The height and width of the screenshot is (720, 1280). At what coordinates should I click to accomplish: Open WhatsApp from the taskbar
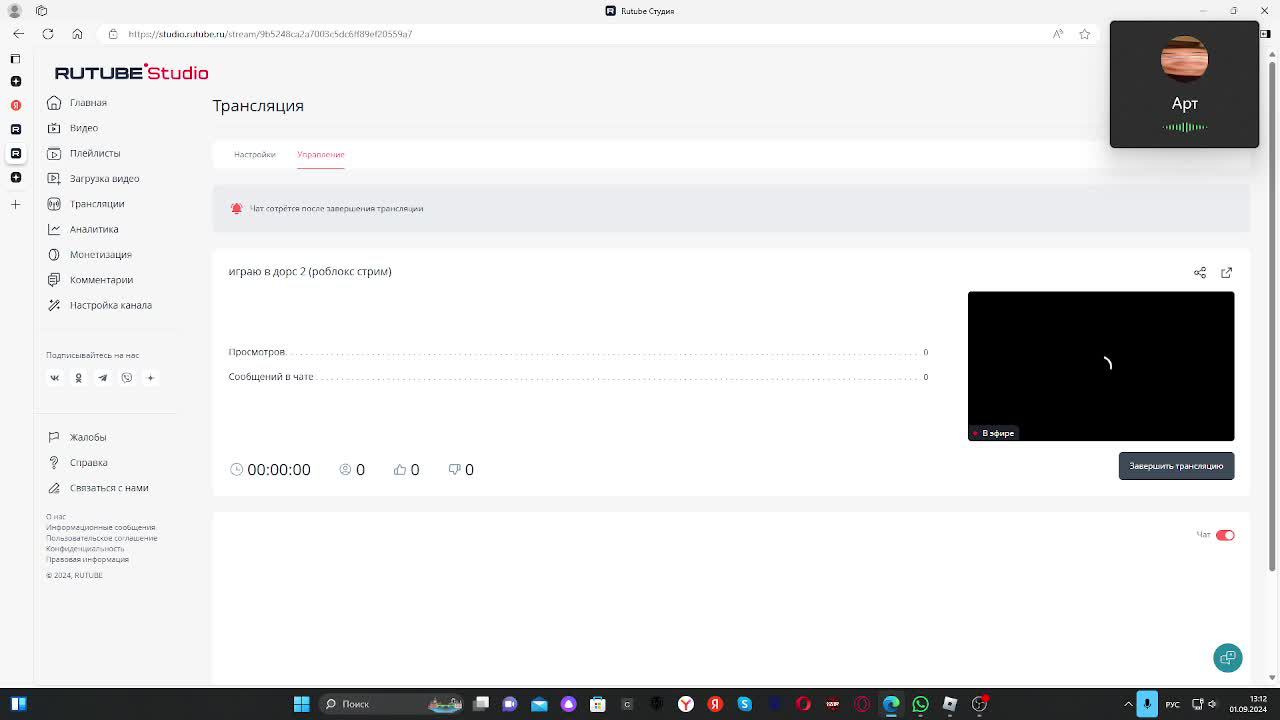pos(920,704)
